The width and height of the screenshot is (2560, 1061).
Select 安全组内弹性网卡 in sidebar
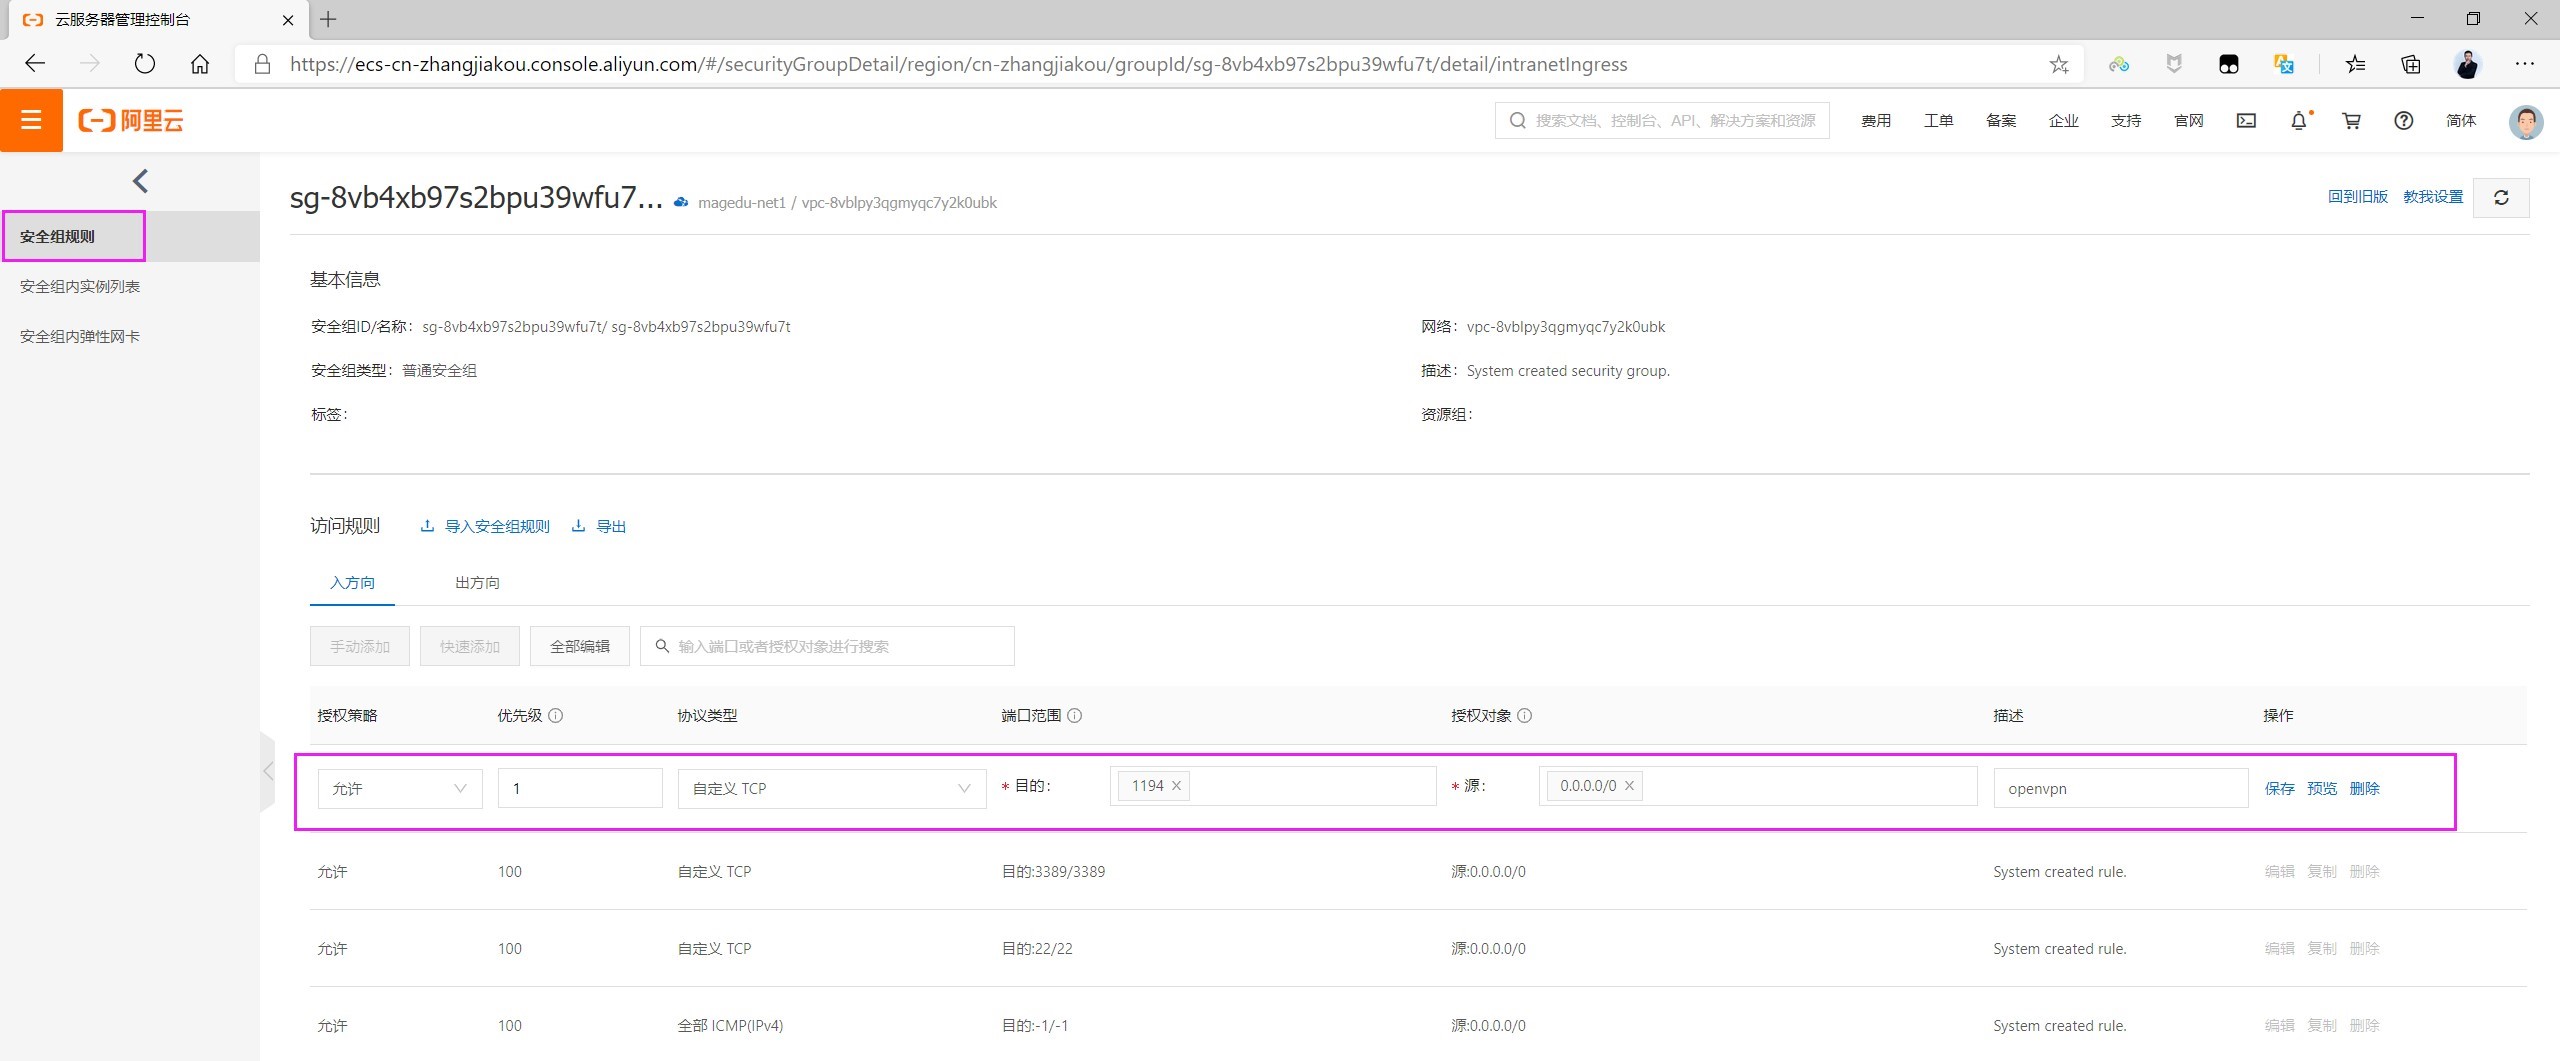click(80, 336)
